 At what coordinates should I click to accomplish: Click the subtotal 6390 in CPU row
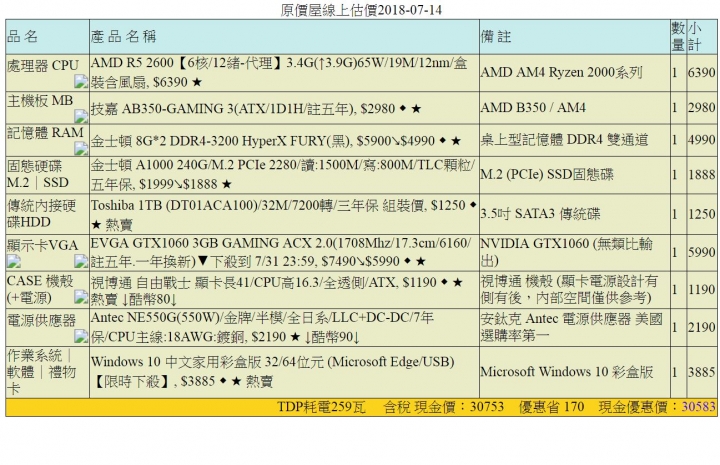pos(702,73)
